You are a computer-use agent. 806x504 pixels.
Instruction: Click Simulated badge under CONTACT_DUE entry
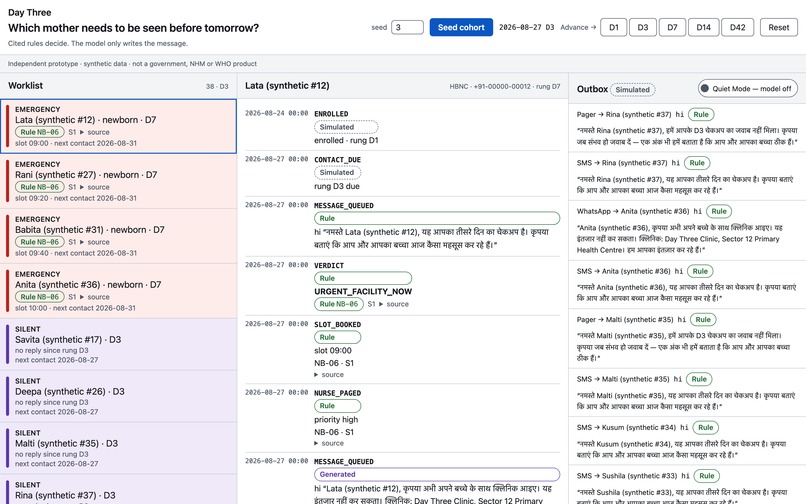337,172
